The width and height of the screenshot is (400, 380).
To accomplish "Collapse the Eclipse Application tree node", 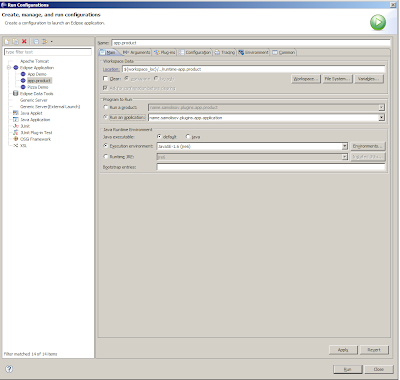I will coord(9,68).
